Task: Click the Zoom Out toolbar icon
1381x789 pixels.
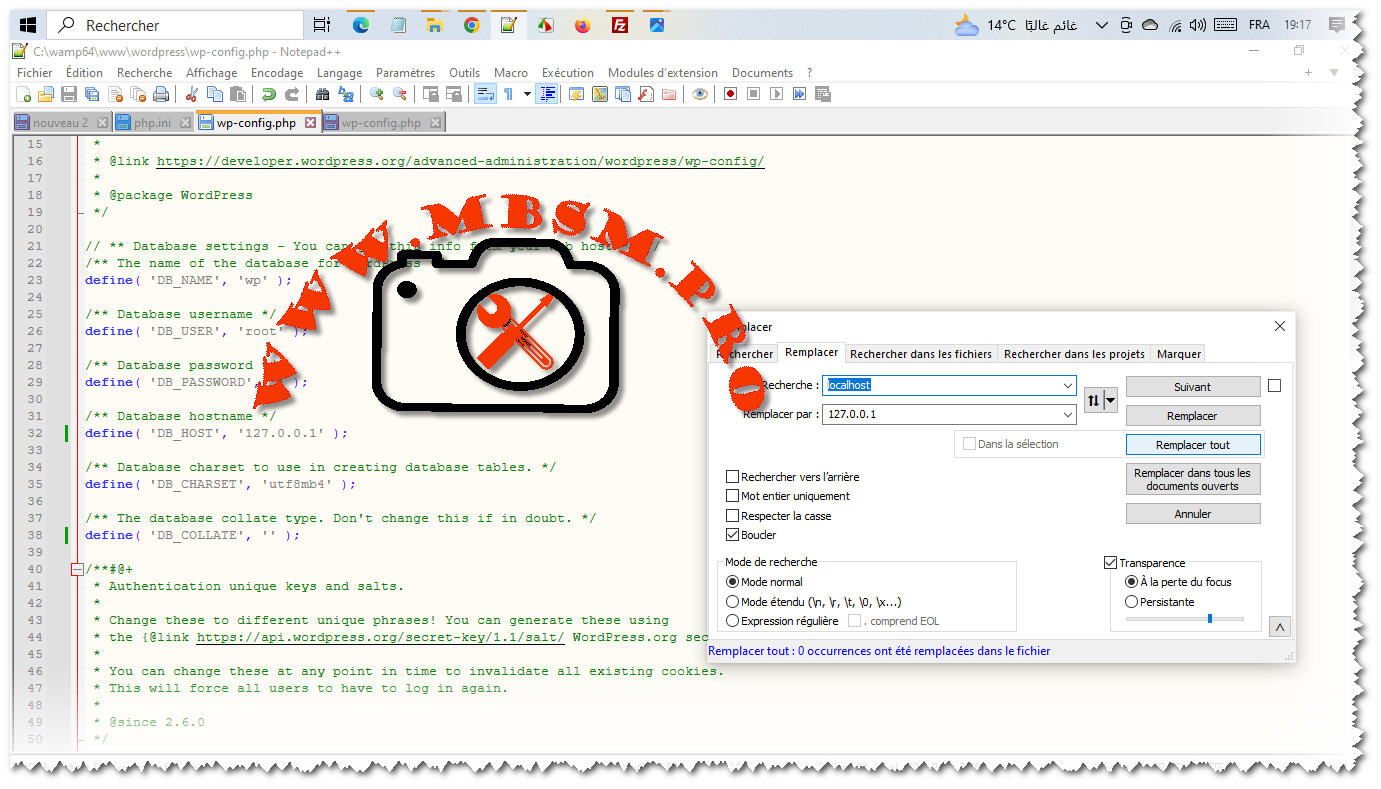Action: [x=400, y=94]
